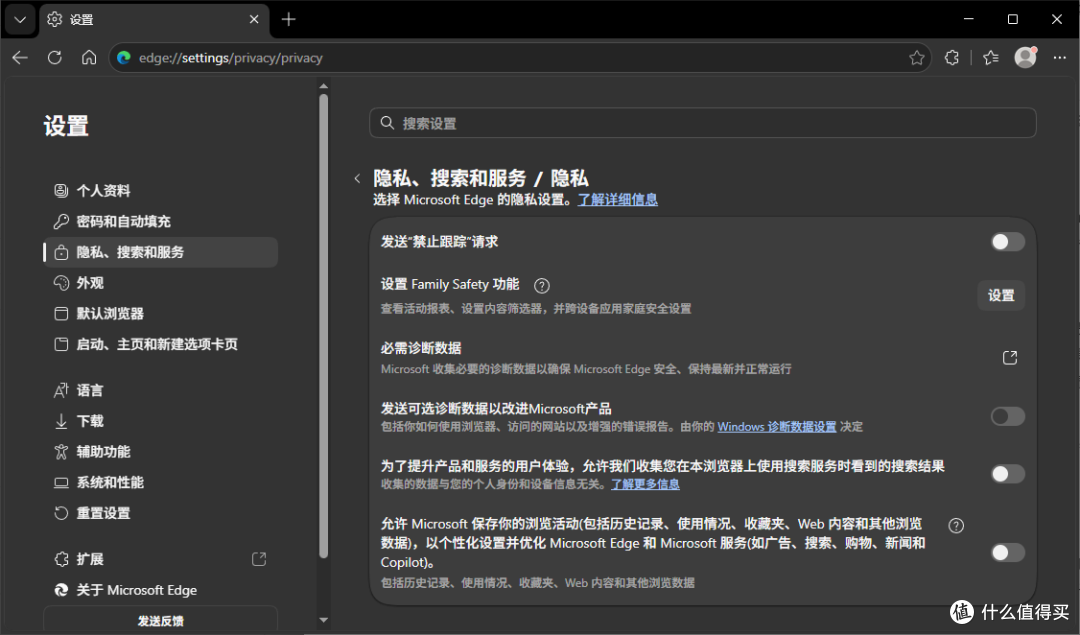The height and width of the screenshot is (635, 1080).
Task: Click the accessibility figure icon beside 辅助功能
Action: point(61,452)
